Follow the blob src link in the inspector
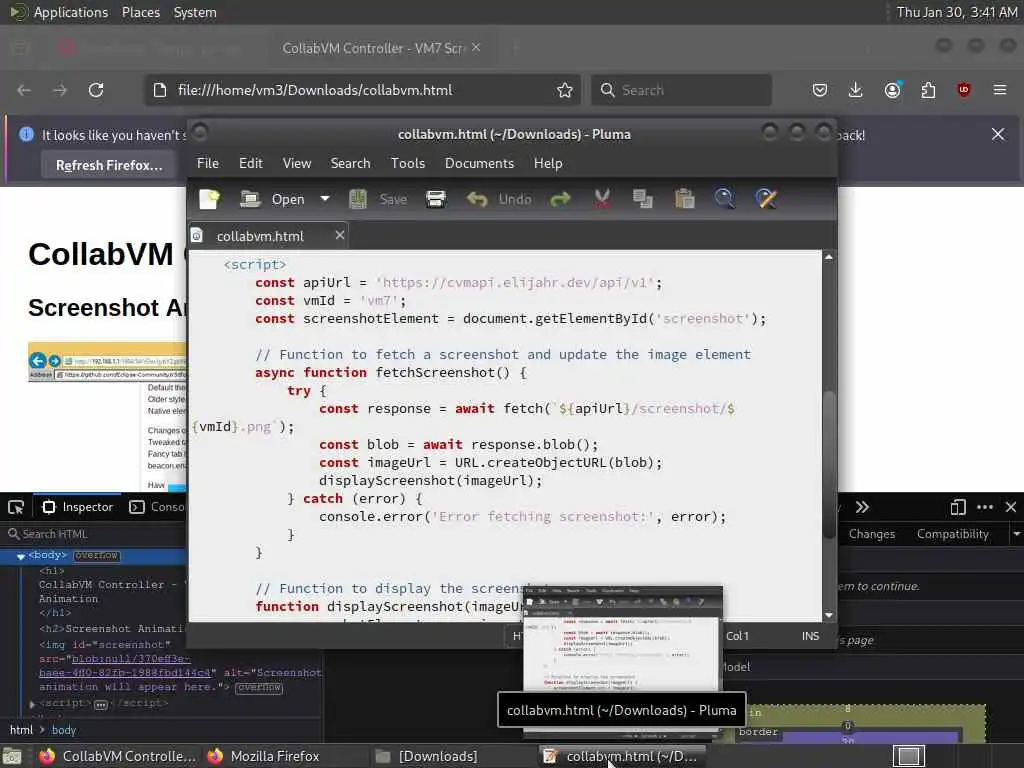Viewport: 1024px width, 768px height. click(x=125, y=666)
